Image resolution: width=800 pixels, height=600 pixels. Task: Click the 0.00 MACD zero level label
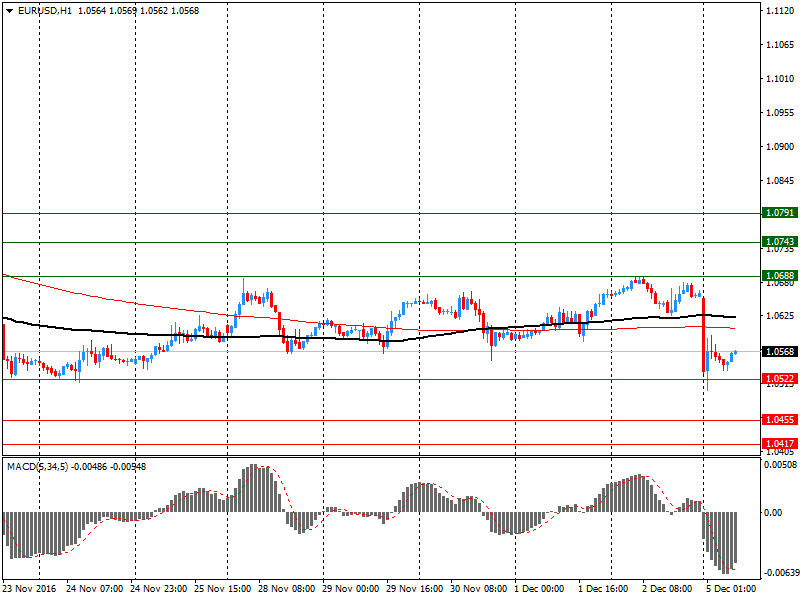click(773, 513)
